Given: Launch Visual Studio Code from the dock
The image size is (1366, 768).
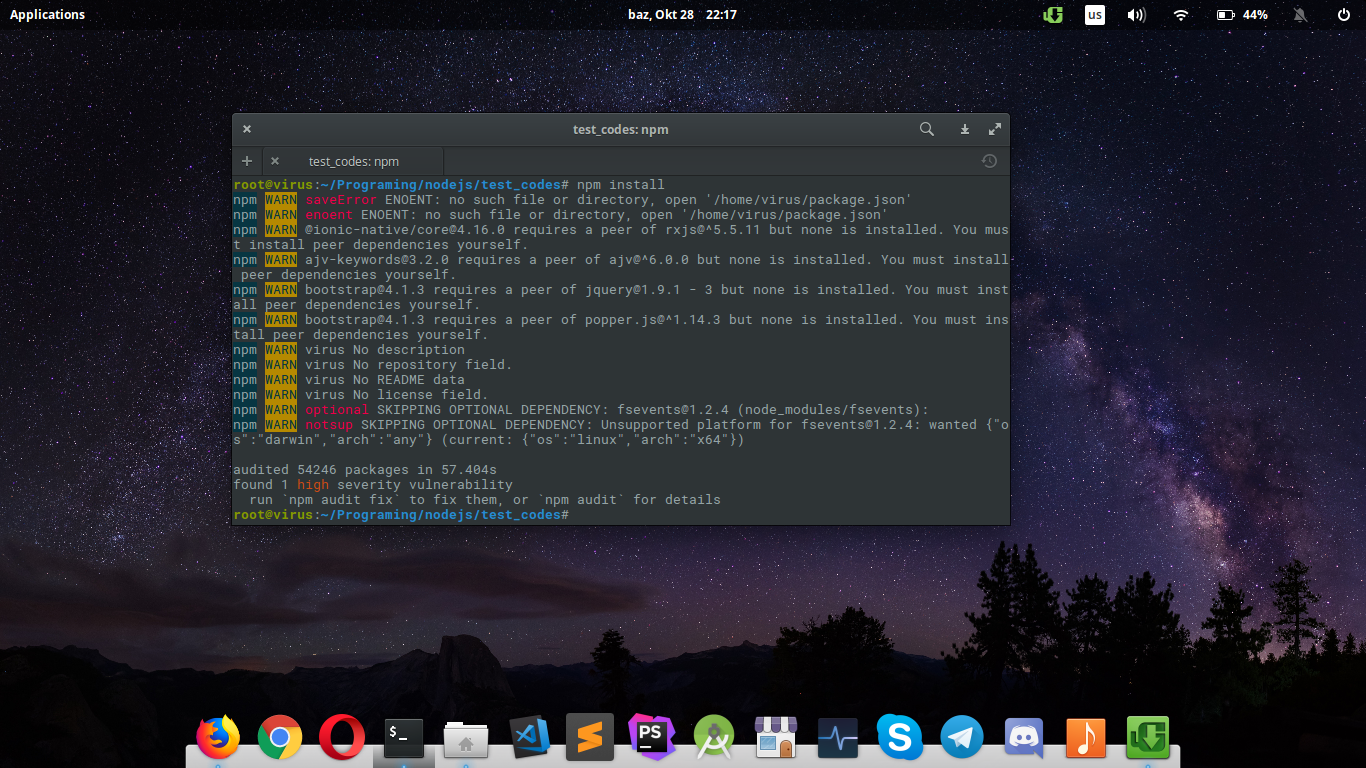Looking at the screenshot, I should (x=528, y=738).
